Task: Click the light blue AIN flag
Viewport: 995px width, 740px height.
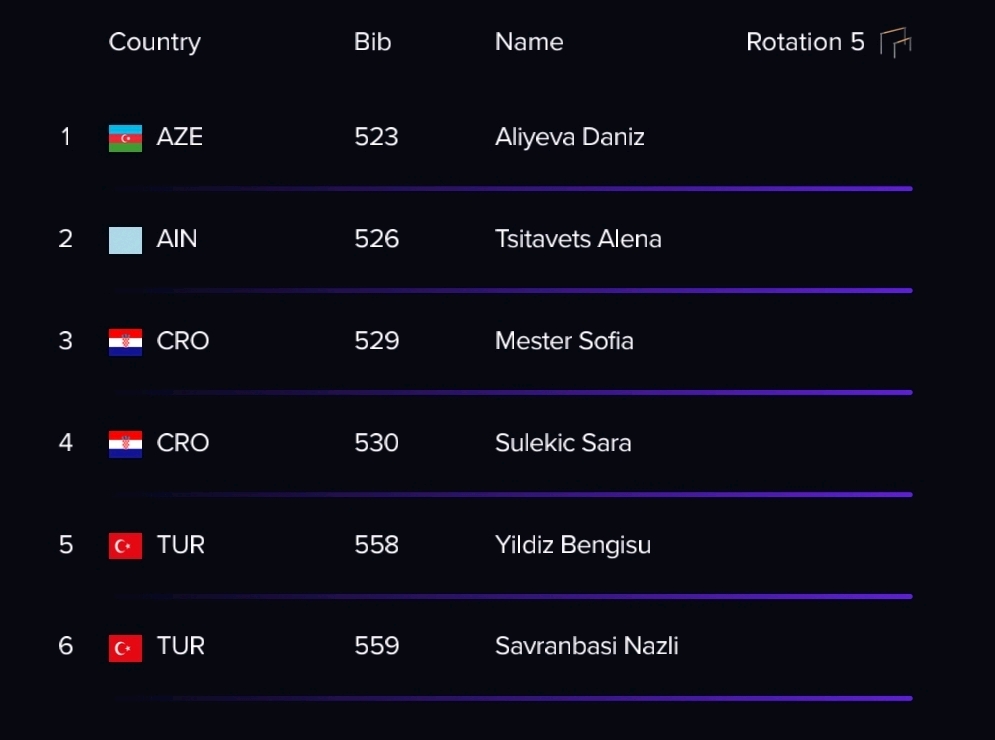Action: tap(125, 240)
